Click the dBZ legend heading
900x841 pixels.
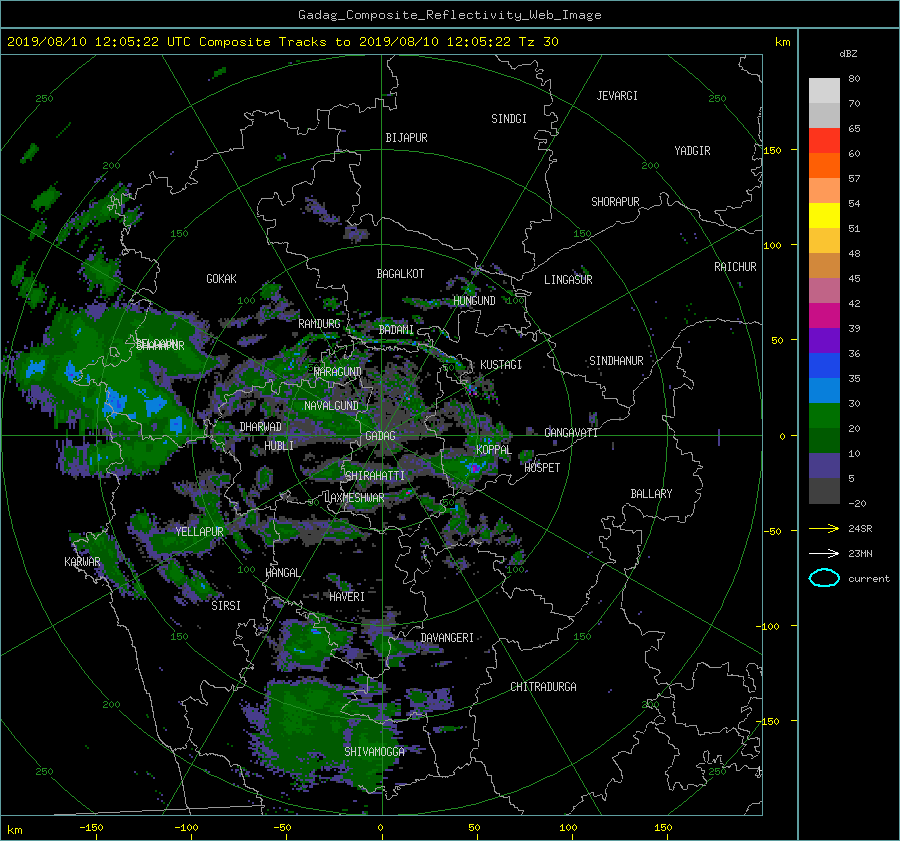coord(848,54)
